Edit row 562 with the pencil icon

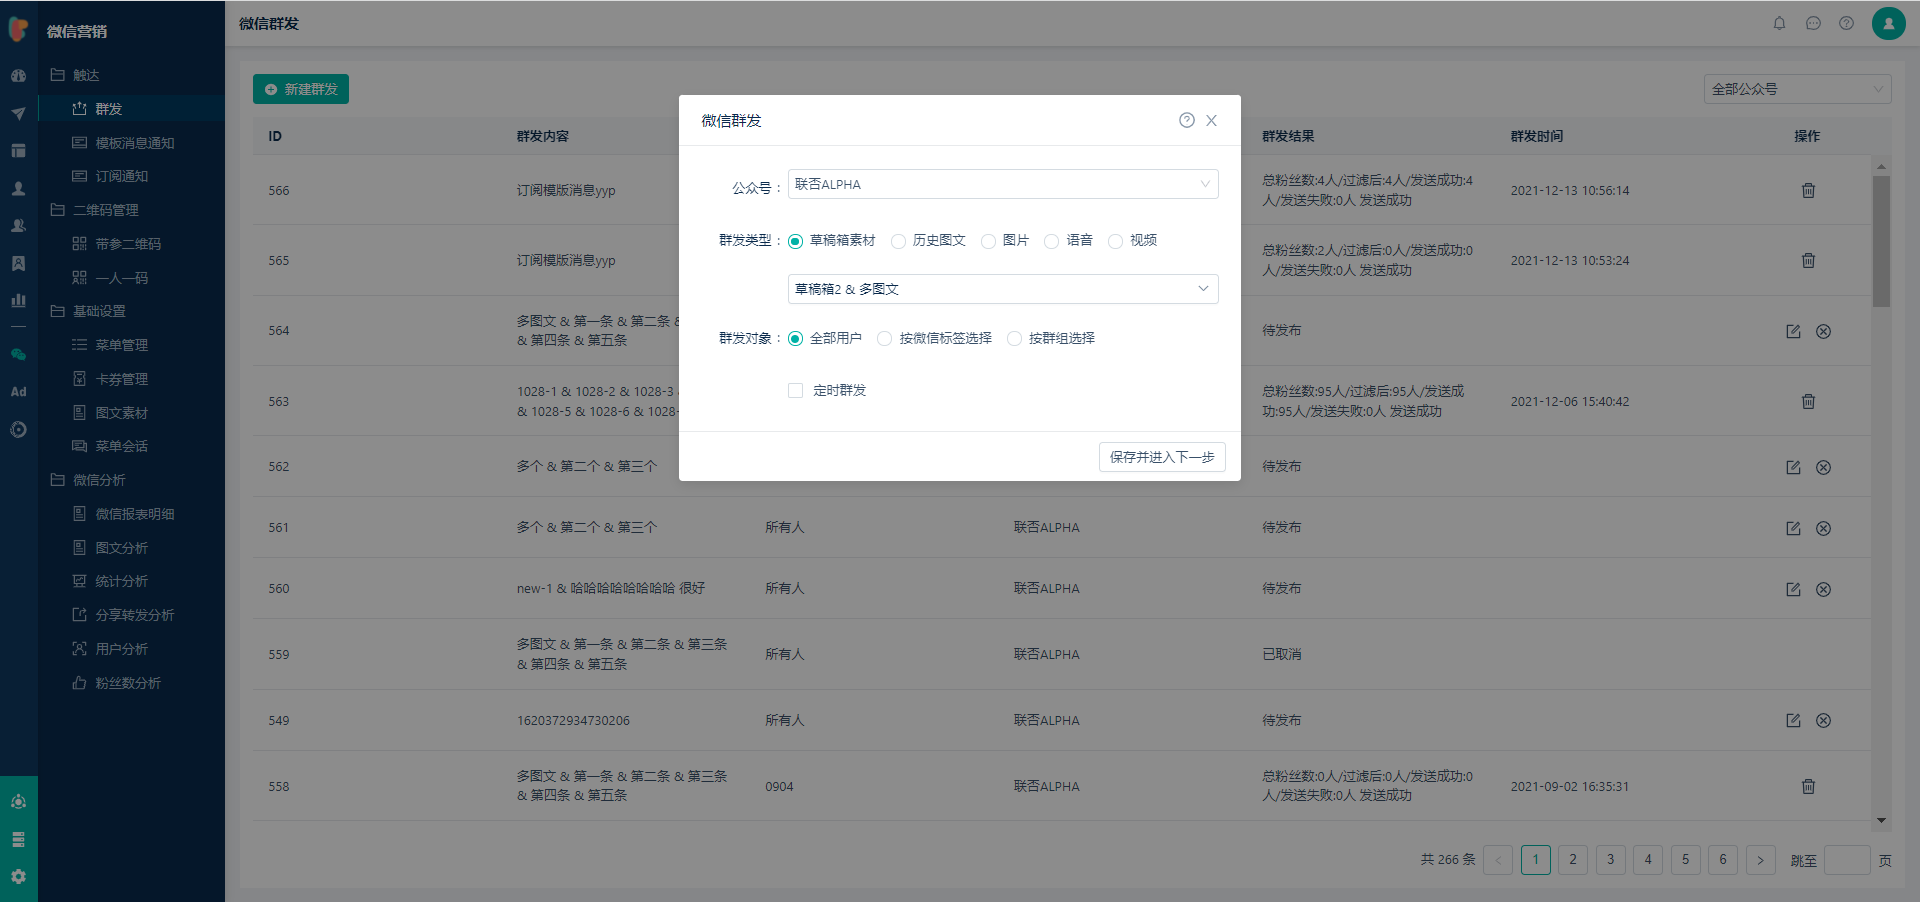(1793, 467)
